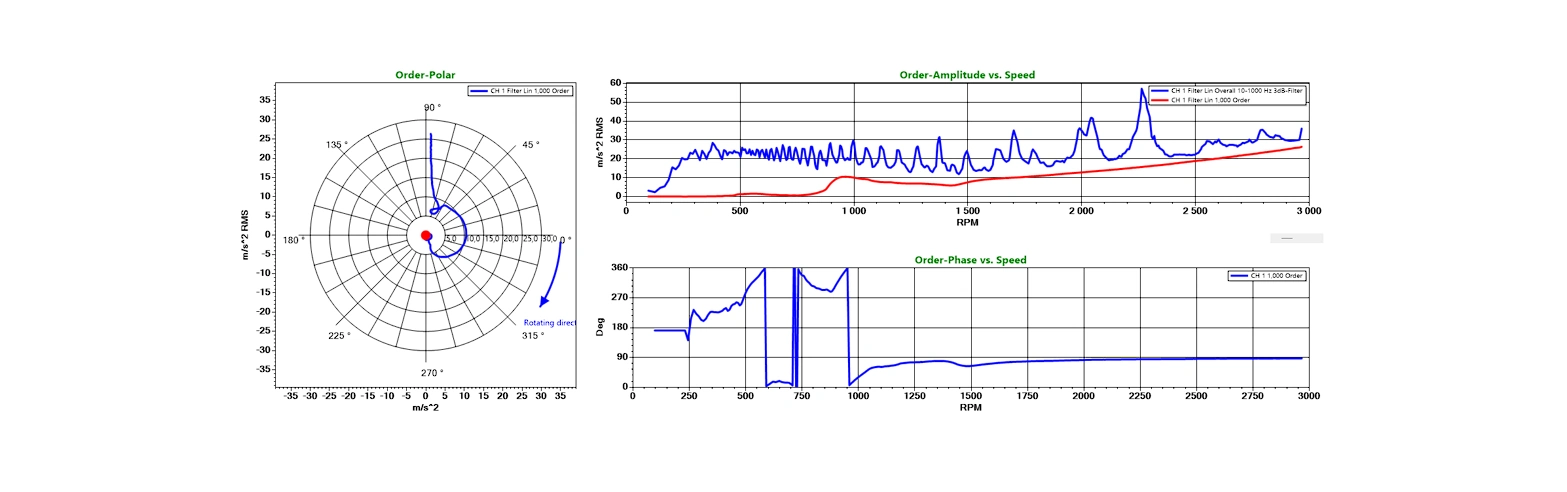
Task: Click the "Order-Phase vs. Speed" chart title
Action: [x=970, y=260]
